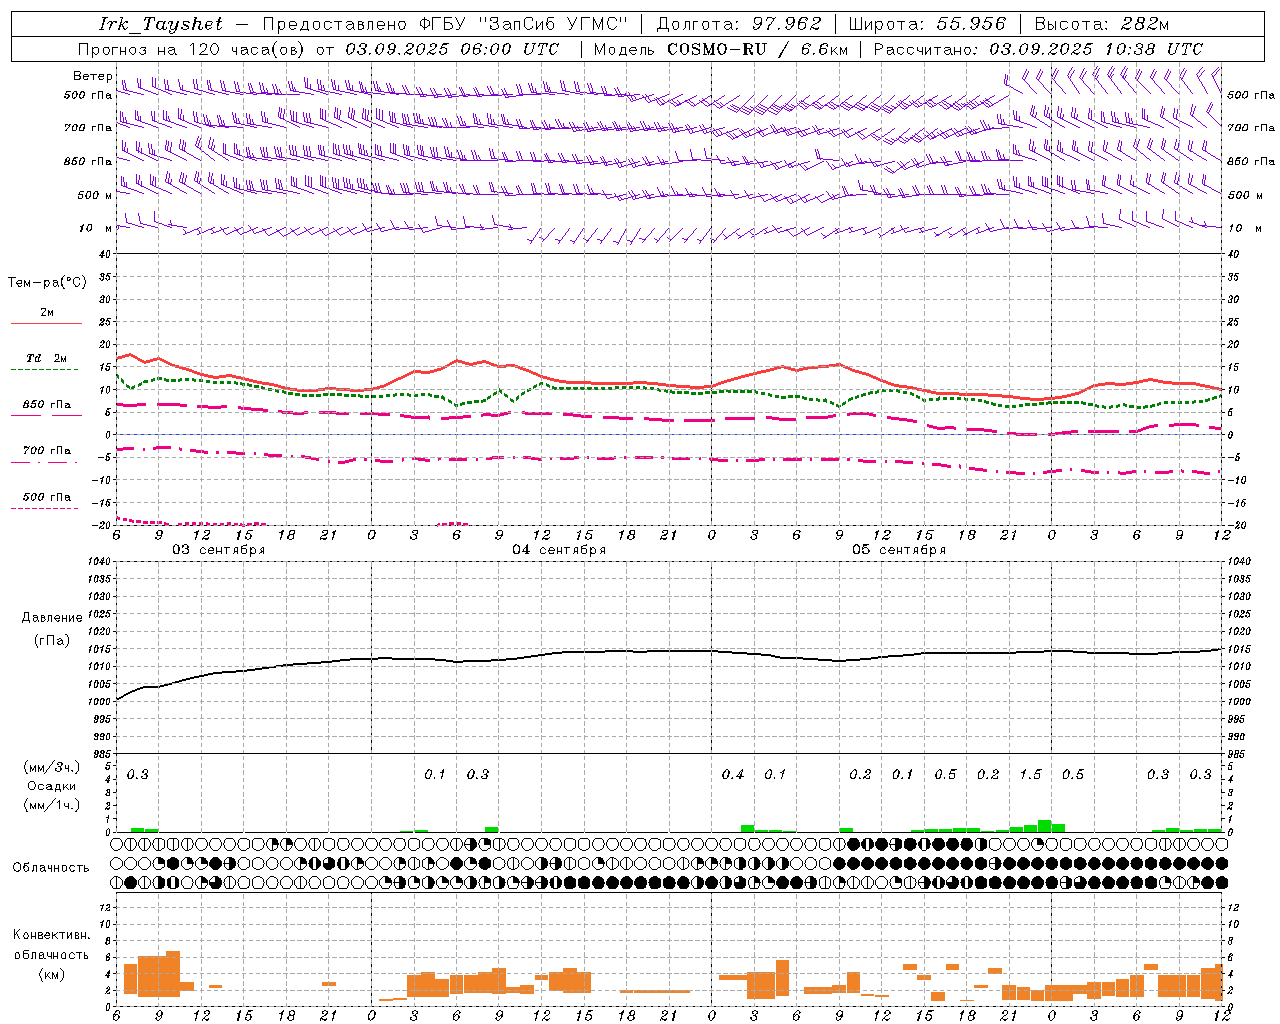
Task: Click the Осадки precipitation label
Action: click(x=52, y=786)
